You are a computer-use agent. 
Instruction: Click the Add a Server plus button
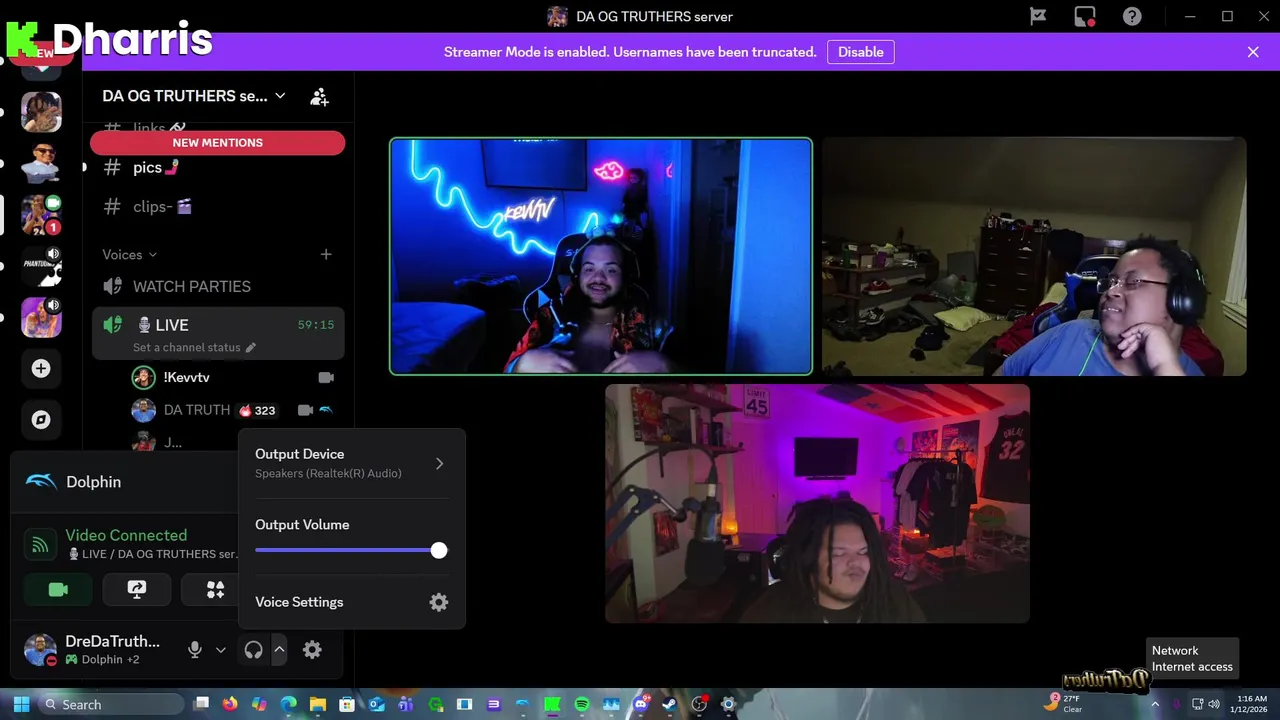pos(41,368)
